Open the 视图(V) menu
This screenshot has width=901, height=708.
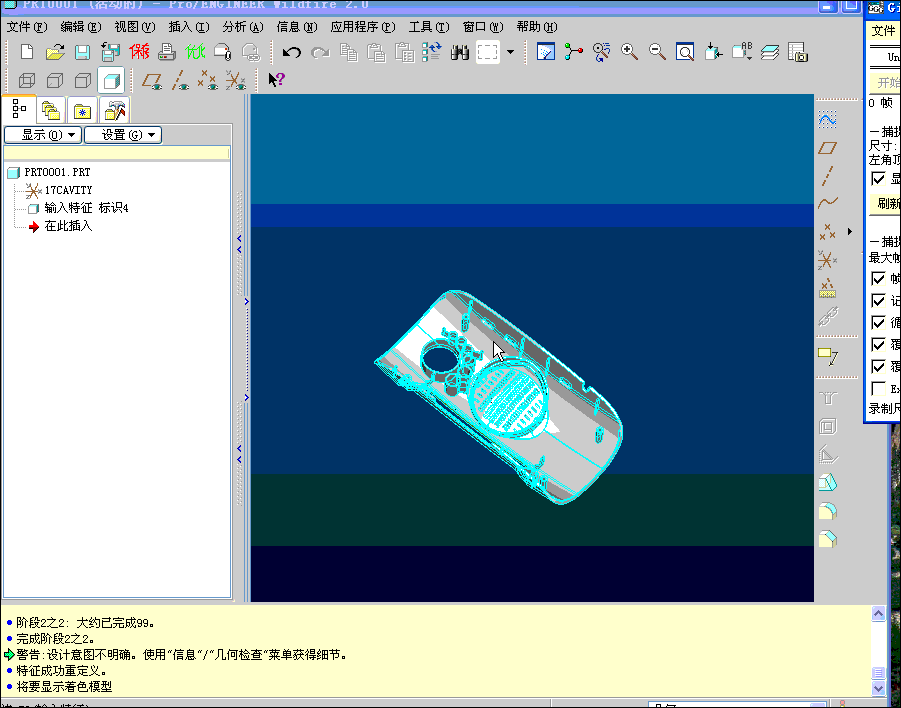135,27
